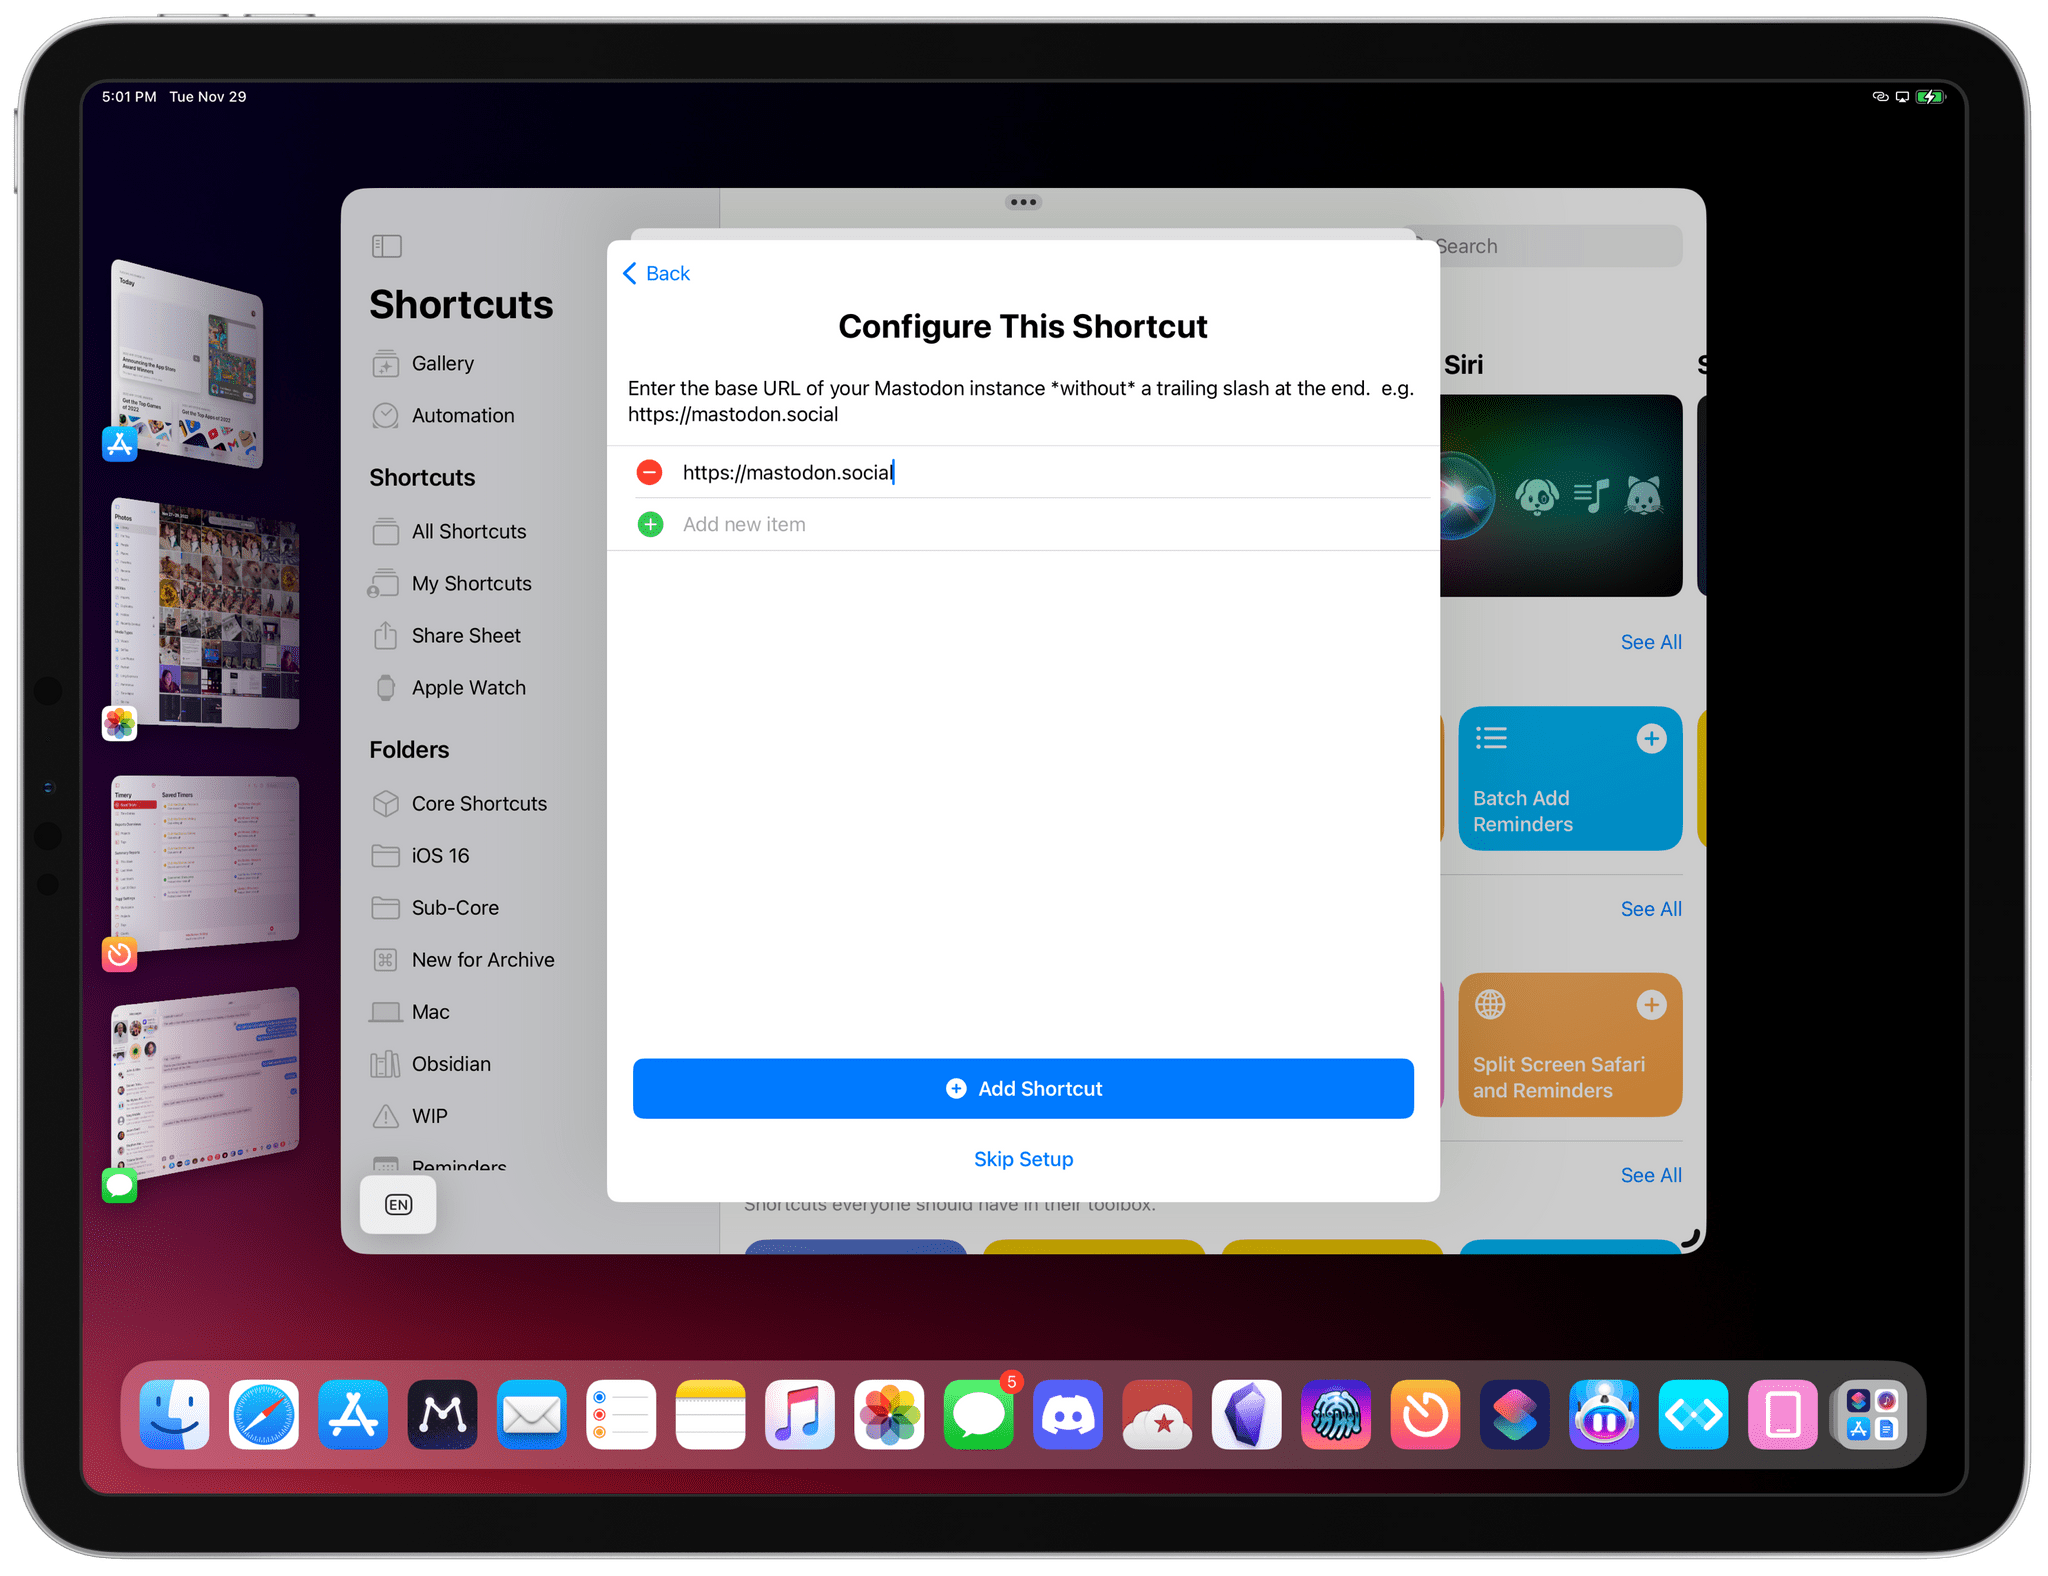Click Skip Setup link
Viewport: 2048px width, 1576px height.
[x=1025, y=1159]
